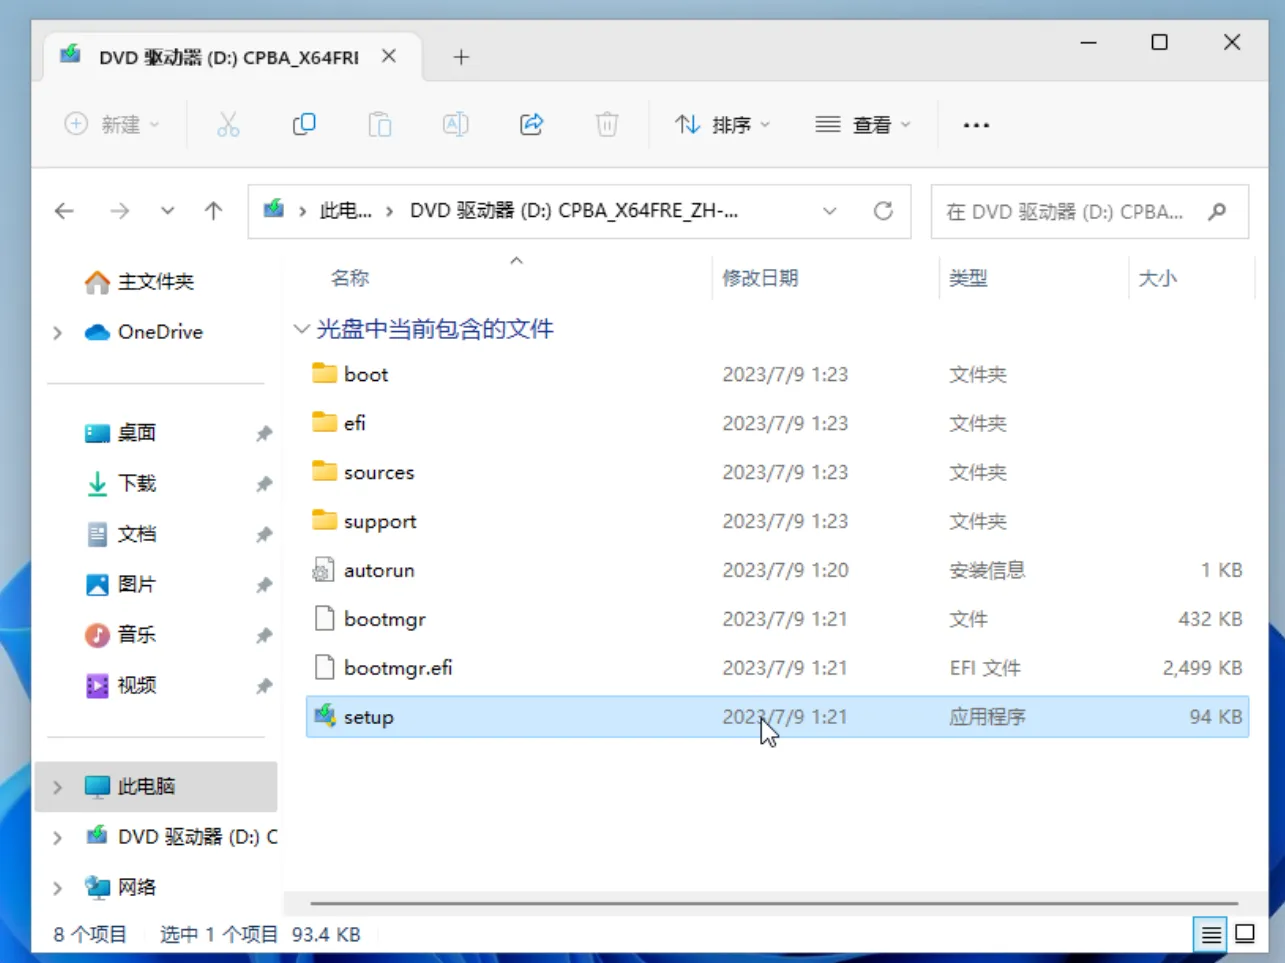Click the Paste clipboard icon
The image size is (1285, 963).
pos(380,124)
